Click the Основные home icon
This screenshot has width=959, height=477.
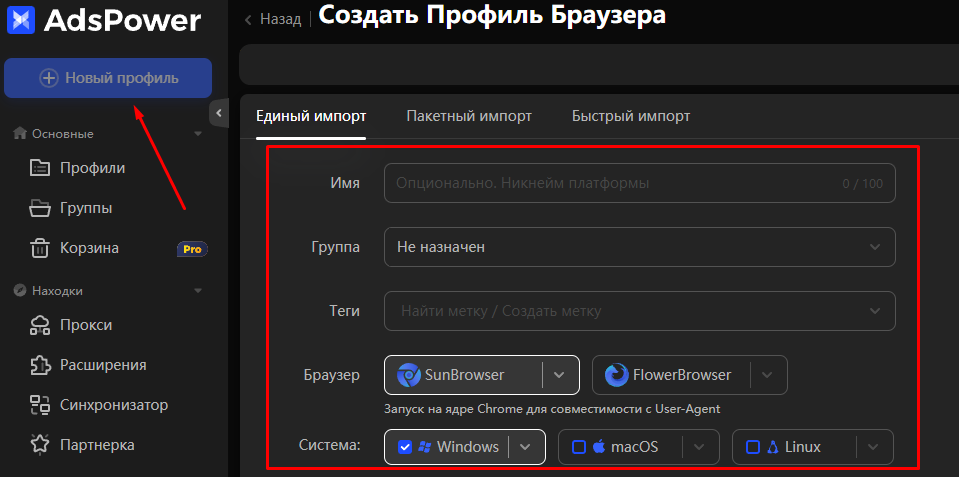[20, 133]
